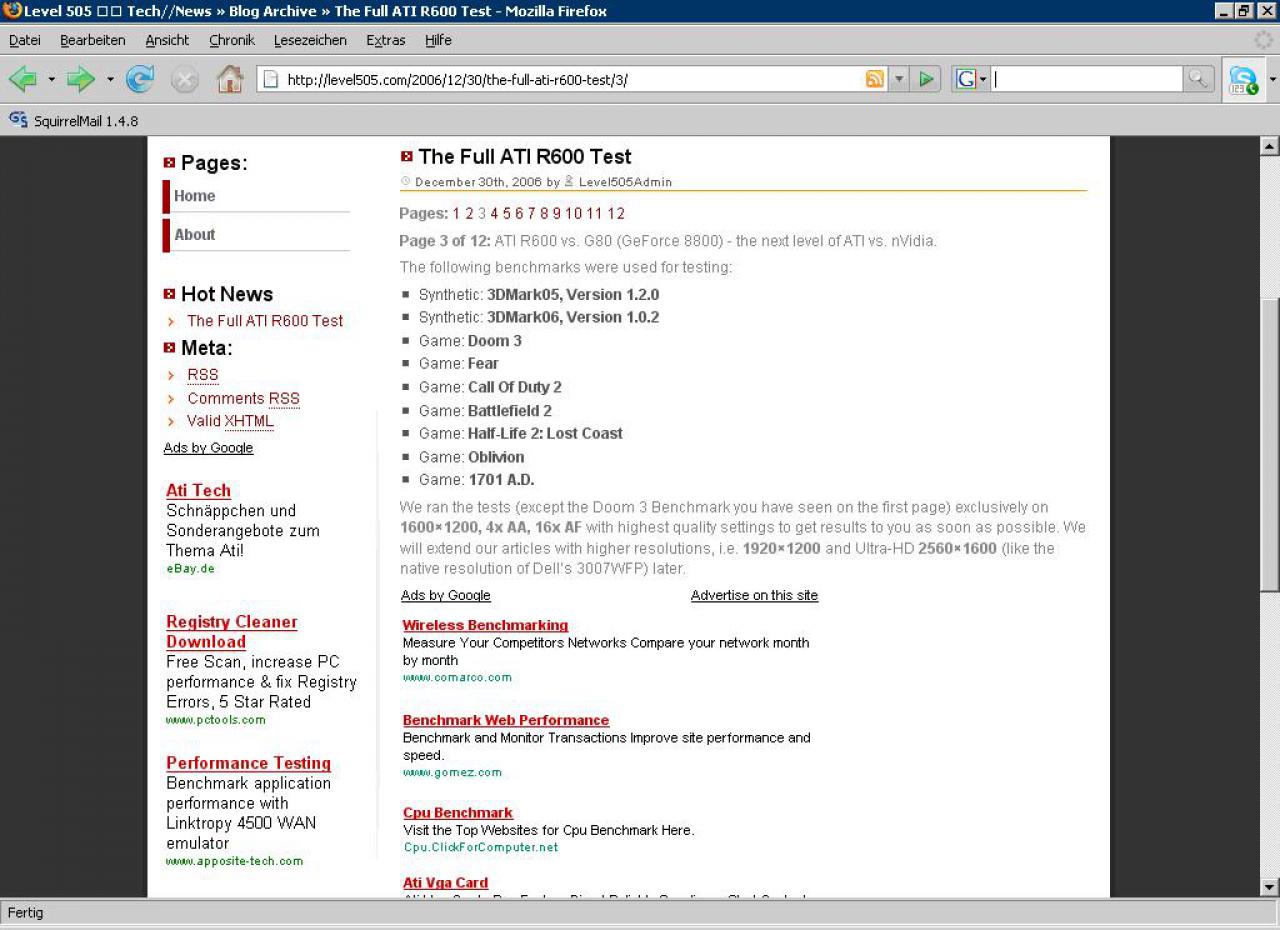Open the Chronik menu
Screen dimensions: 1280x930
coord(232,40)
